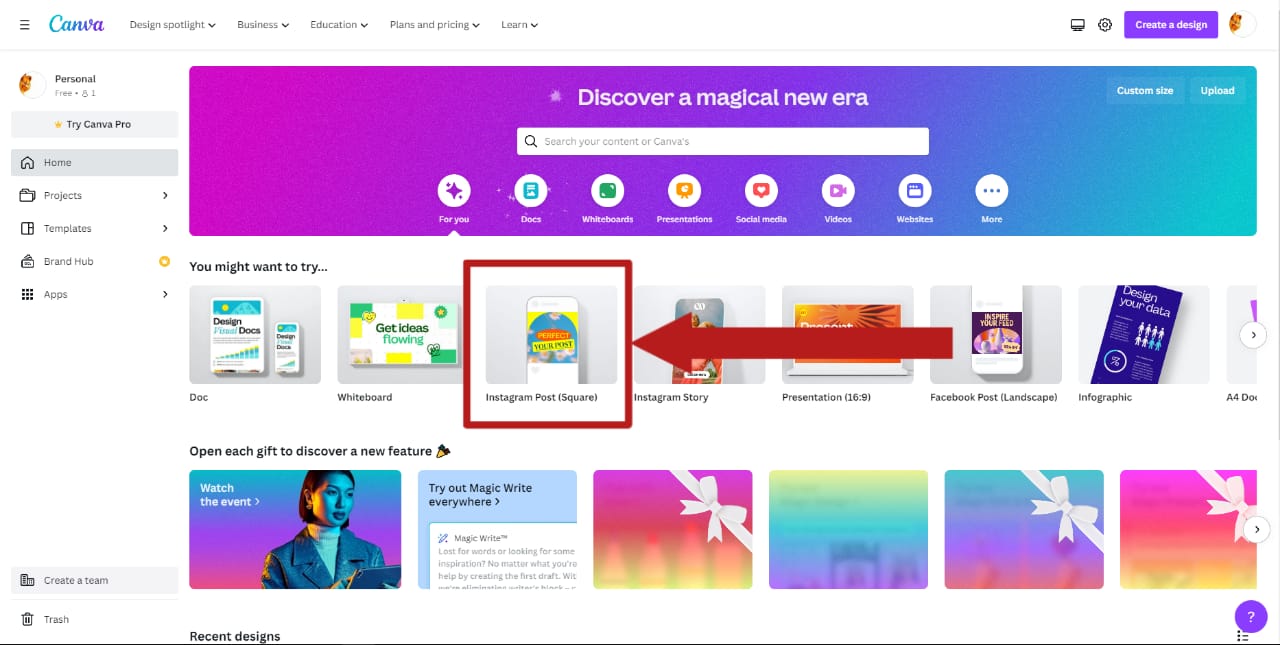Click the help question mark button
Viewport: 1280px width, 645px height.
click(1251, 615)
